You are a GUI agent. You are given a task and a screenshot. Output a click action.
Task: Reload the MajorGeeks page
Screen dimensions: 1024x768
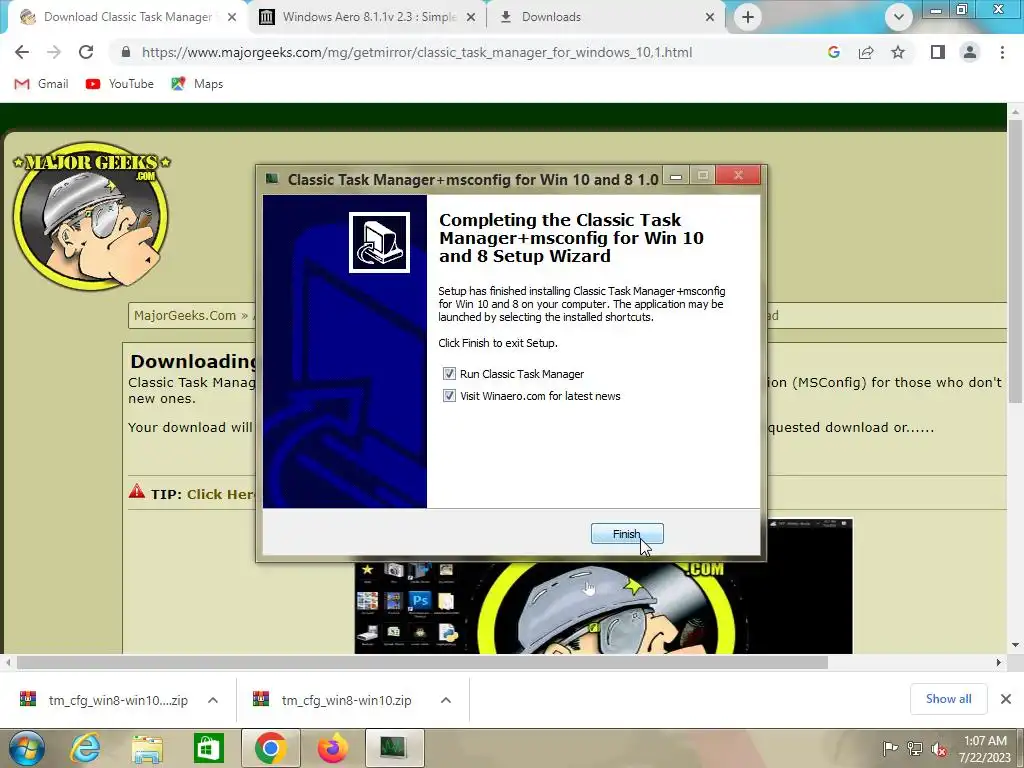point(86,52)
